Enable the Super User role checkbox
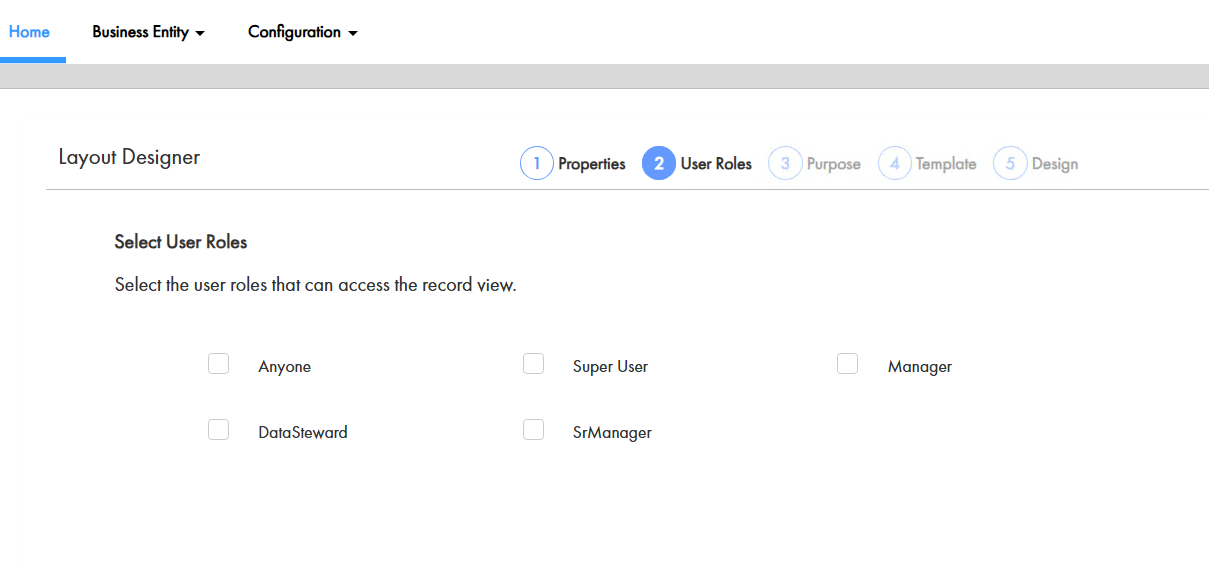This screenshot has height=567, width=1209. pyautogui.click(x=534, y=364)
